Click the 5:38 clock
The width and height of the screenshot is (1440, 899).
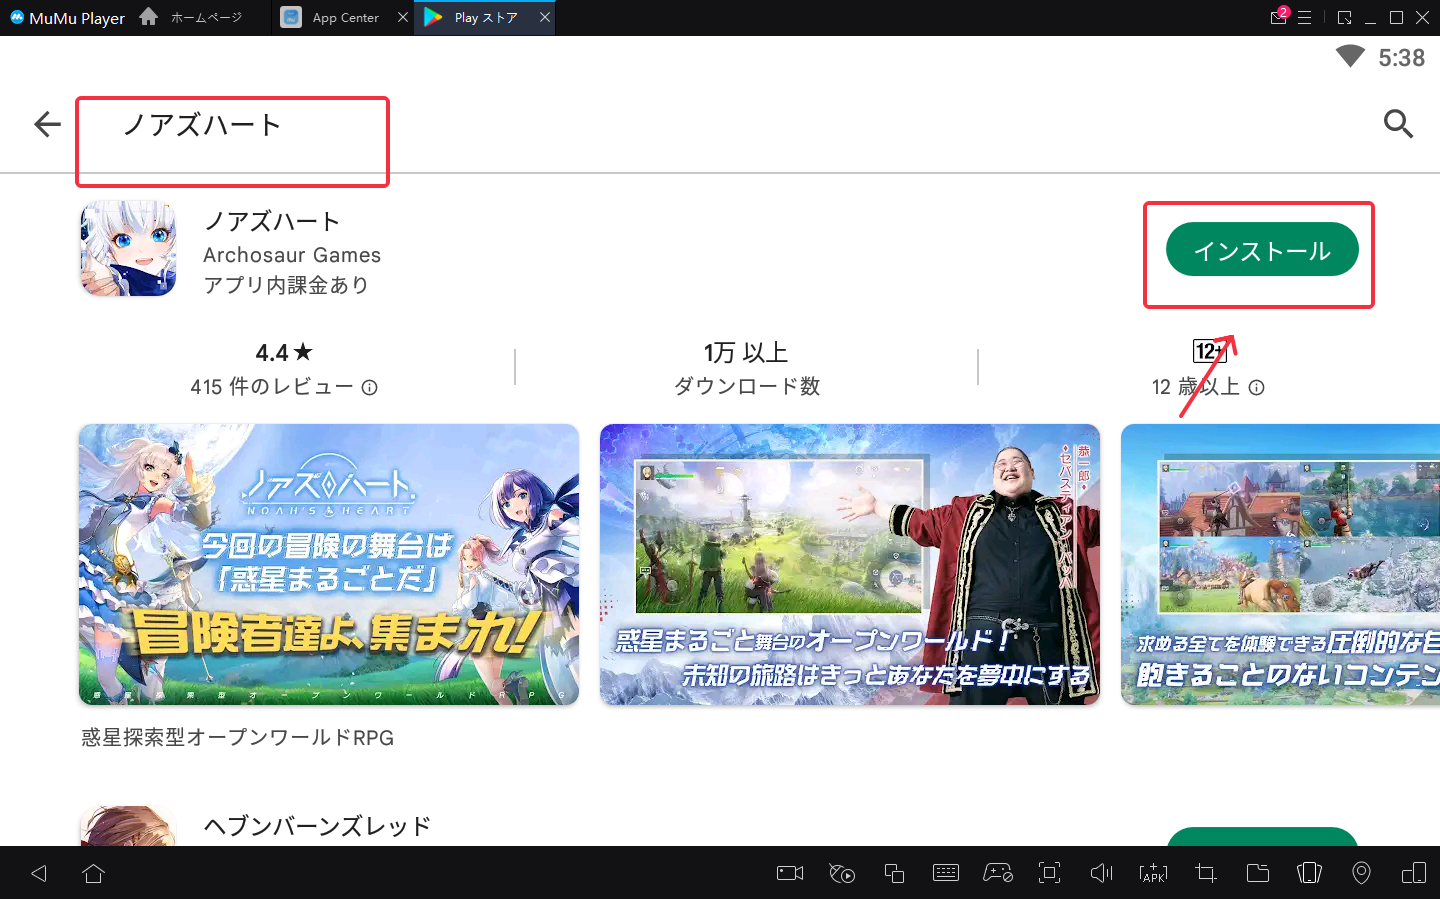(x=1401, y=58)
